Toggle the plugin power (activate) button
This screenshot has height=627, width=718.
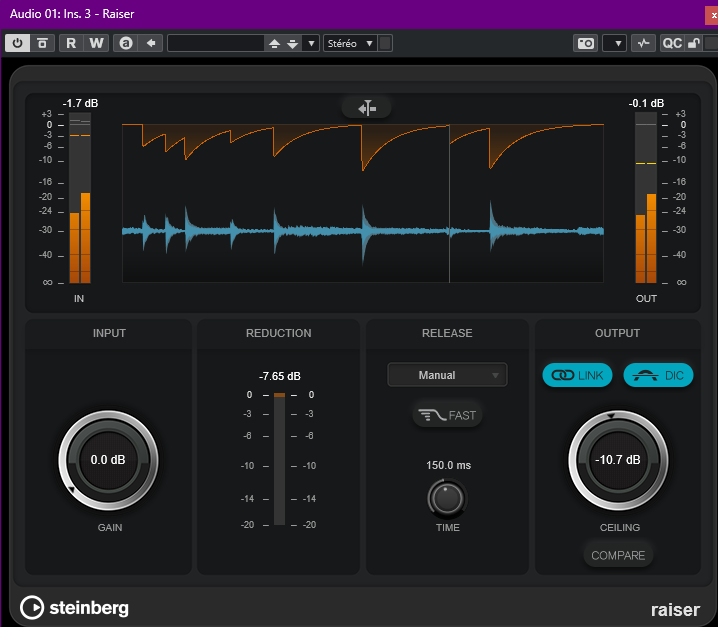tap(18, 43)
